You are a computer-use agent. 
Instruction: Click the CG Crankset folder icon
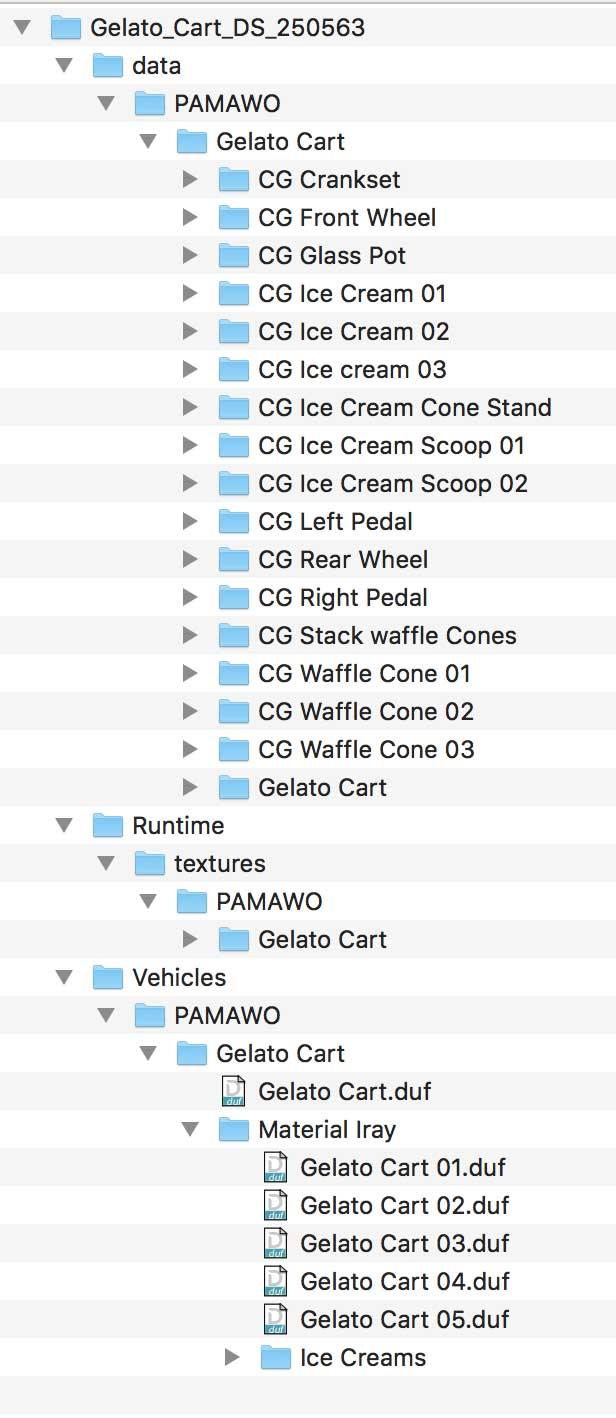(233, 180)
